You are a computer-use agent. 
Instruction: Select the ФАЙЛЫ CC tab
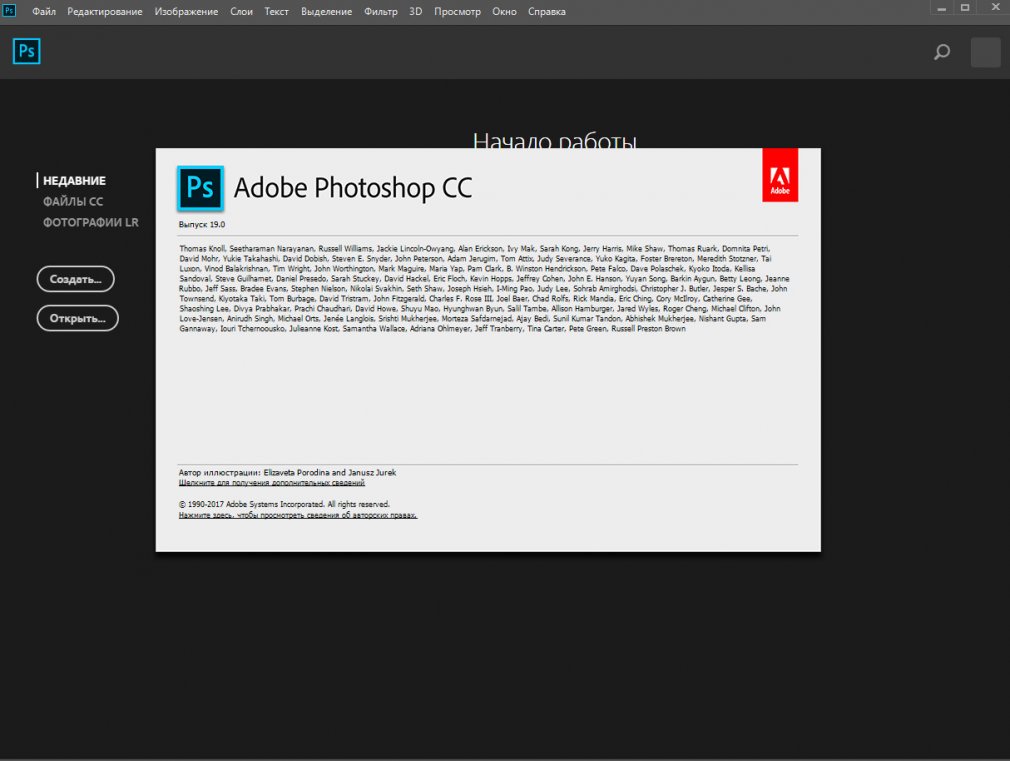pyautogui.click(x=73, y=201)
